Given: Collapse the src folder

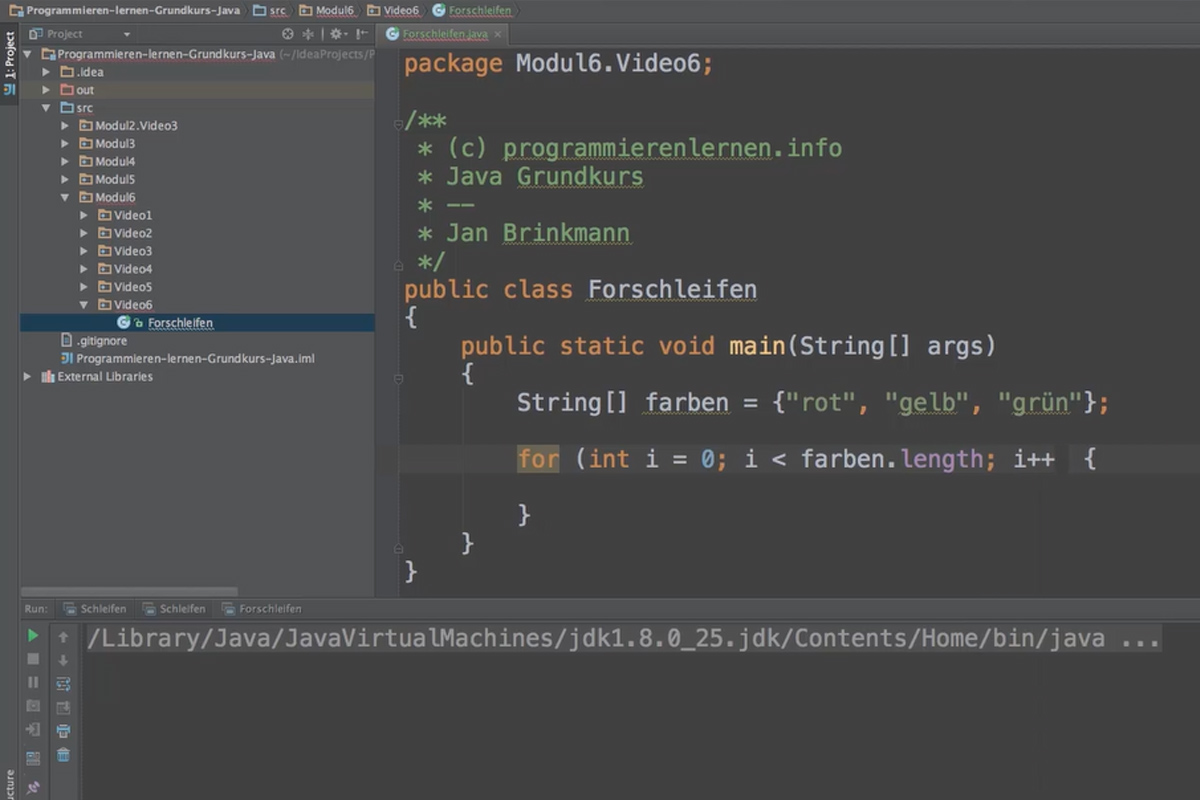Looking at the screenshot, I should click(46, 108).
